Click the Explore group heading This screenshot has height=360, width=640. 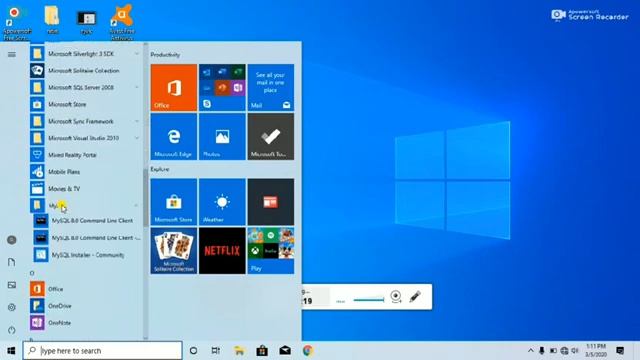160,169
